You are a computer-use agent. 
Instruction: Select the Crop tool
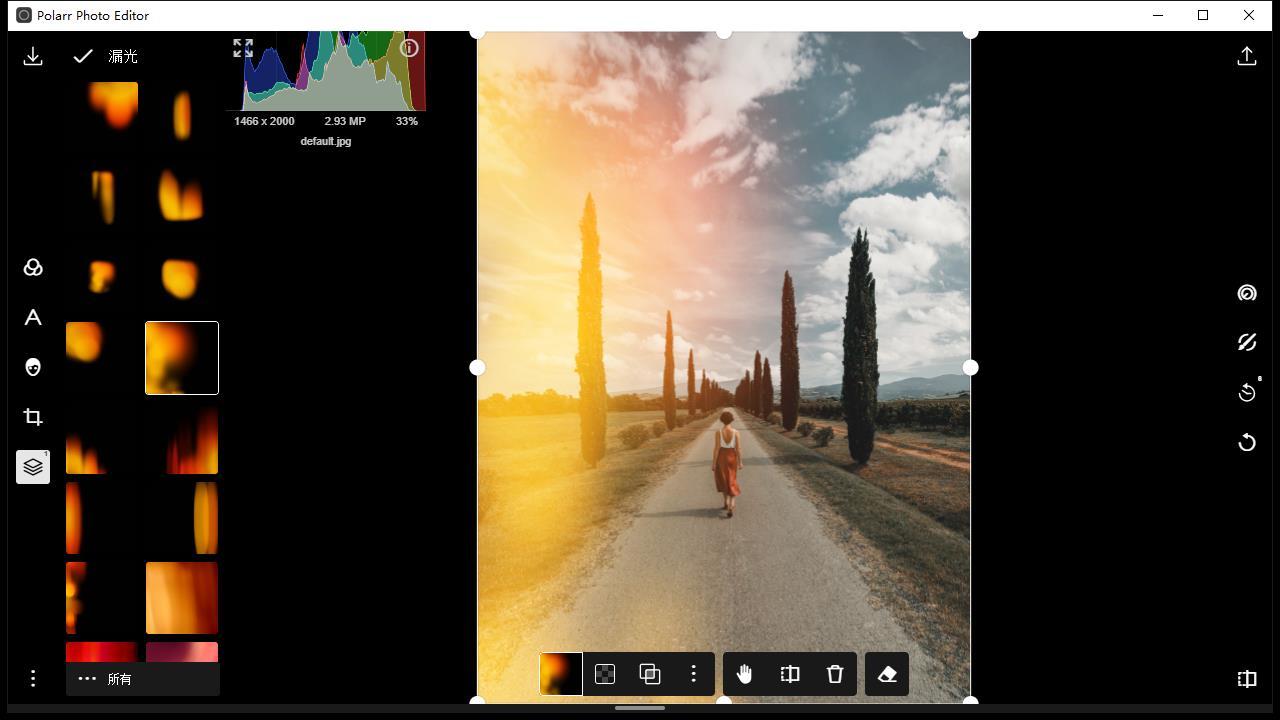pyautogui.click(x=33, y=417)
